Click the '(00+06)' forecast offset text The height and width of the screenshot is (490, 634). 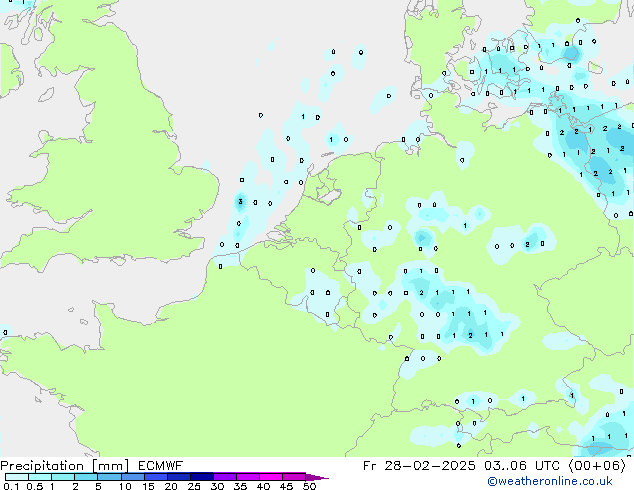(x=597, y=466)
